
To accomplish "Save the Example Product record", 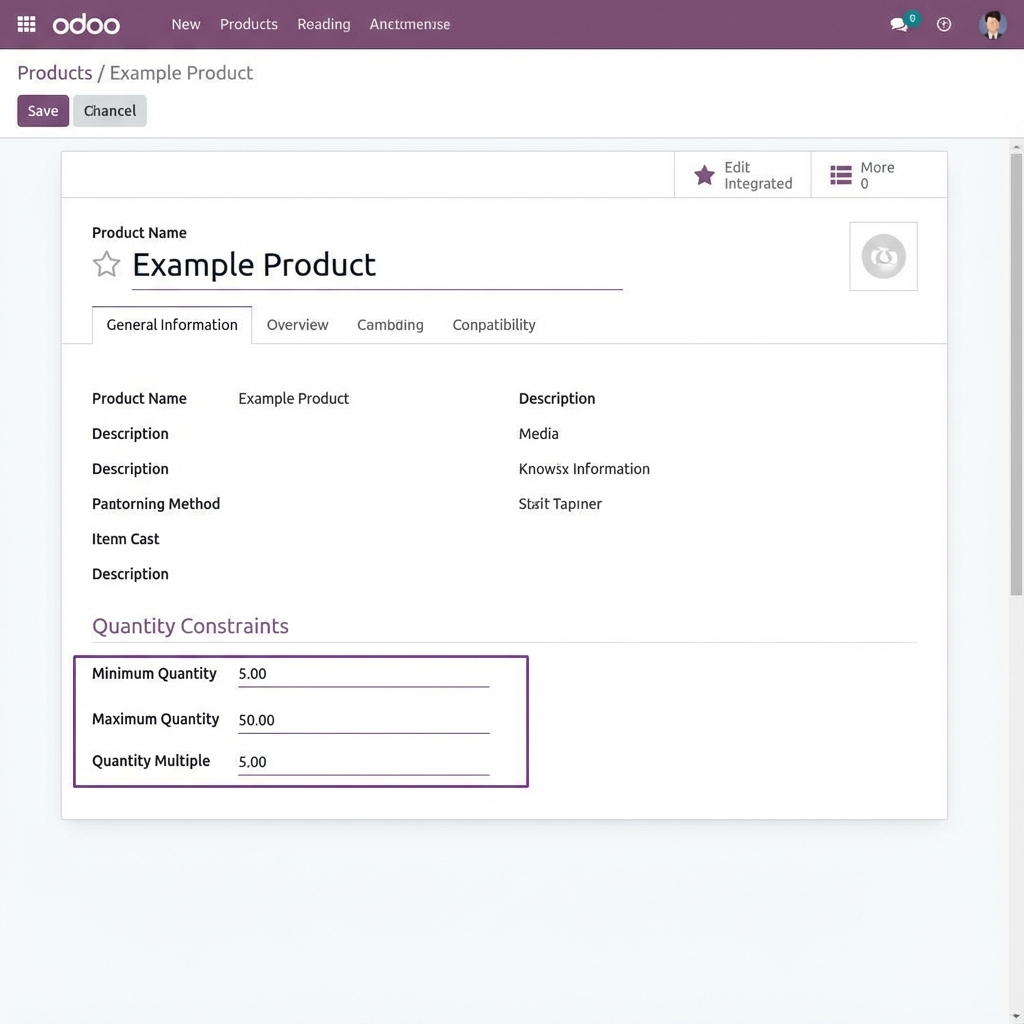I will pos(42,110).
